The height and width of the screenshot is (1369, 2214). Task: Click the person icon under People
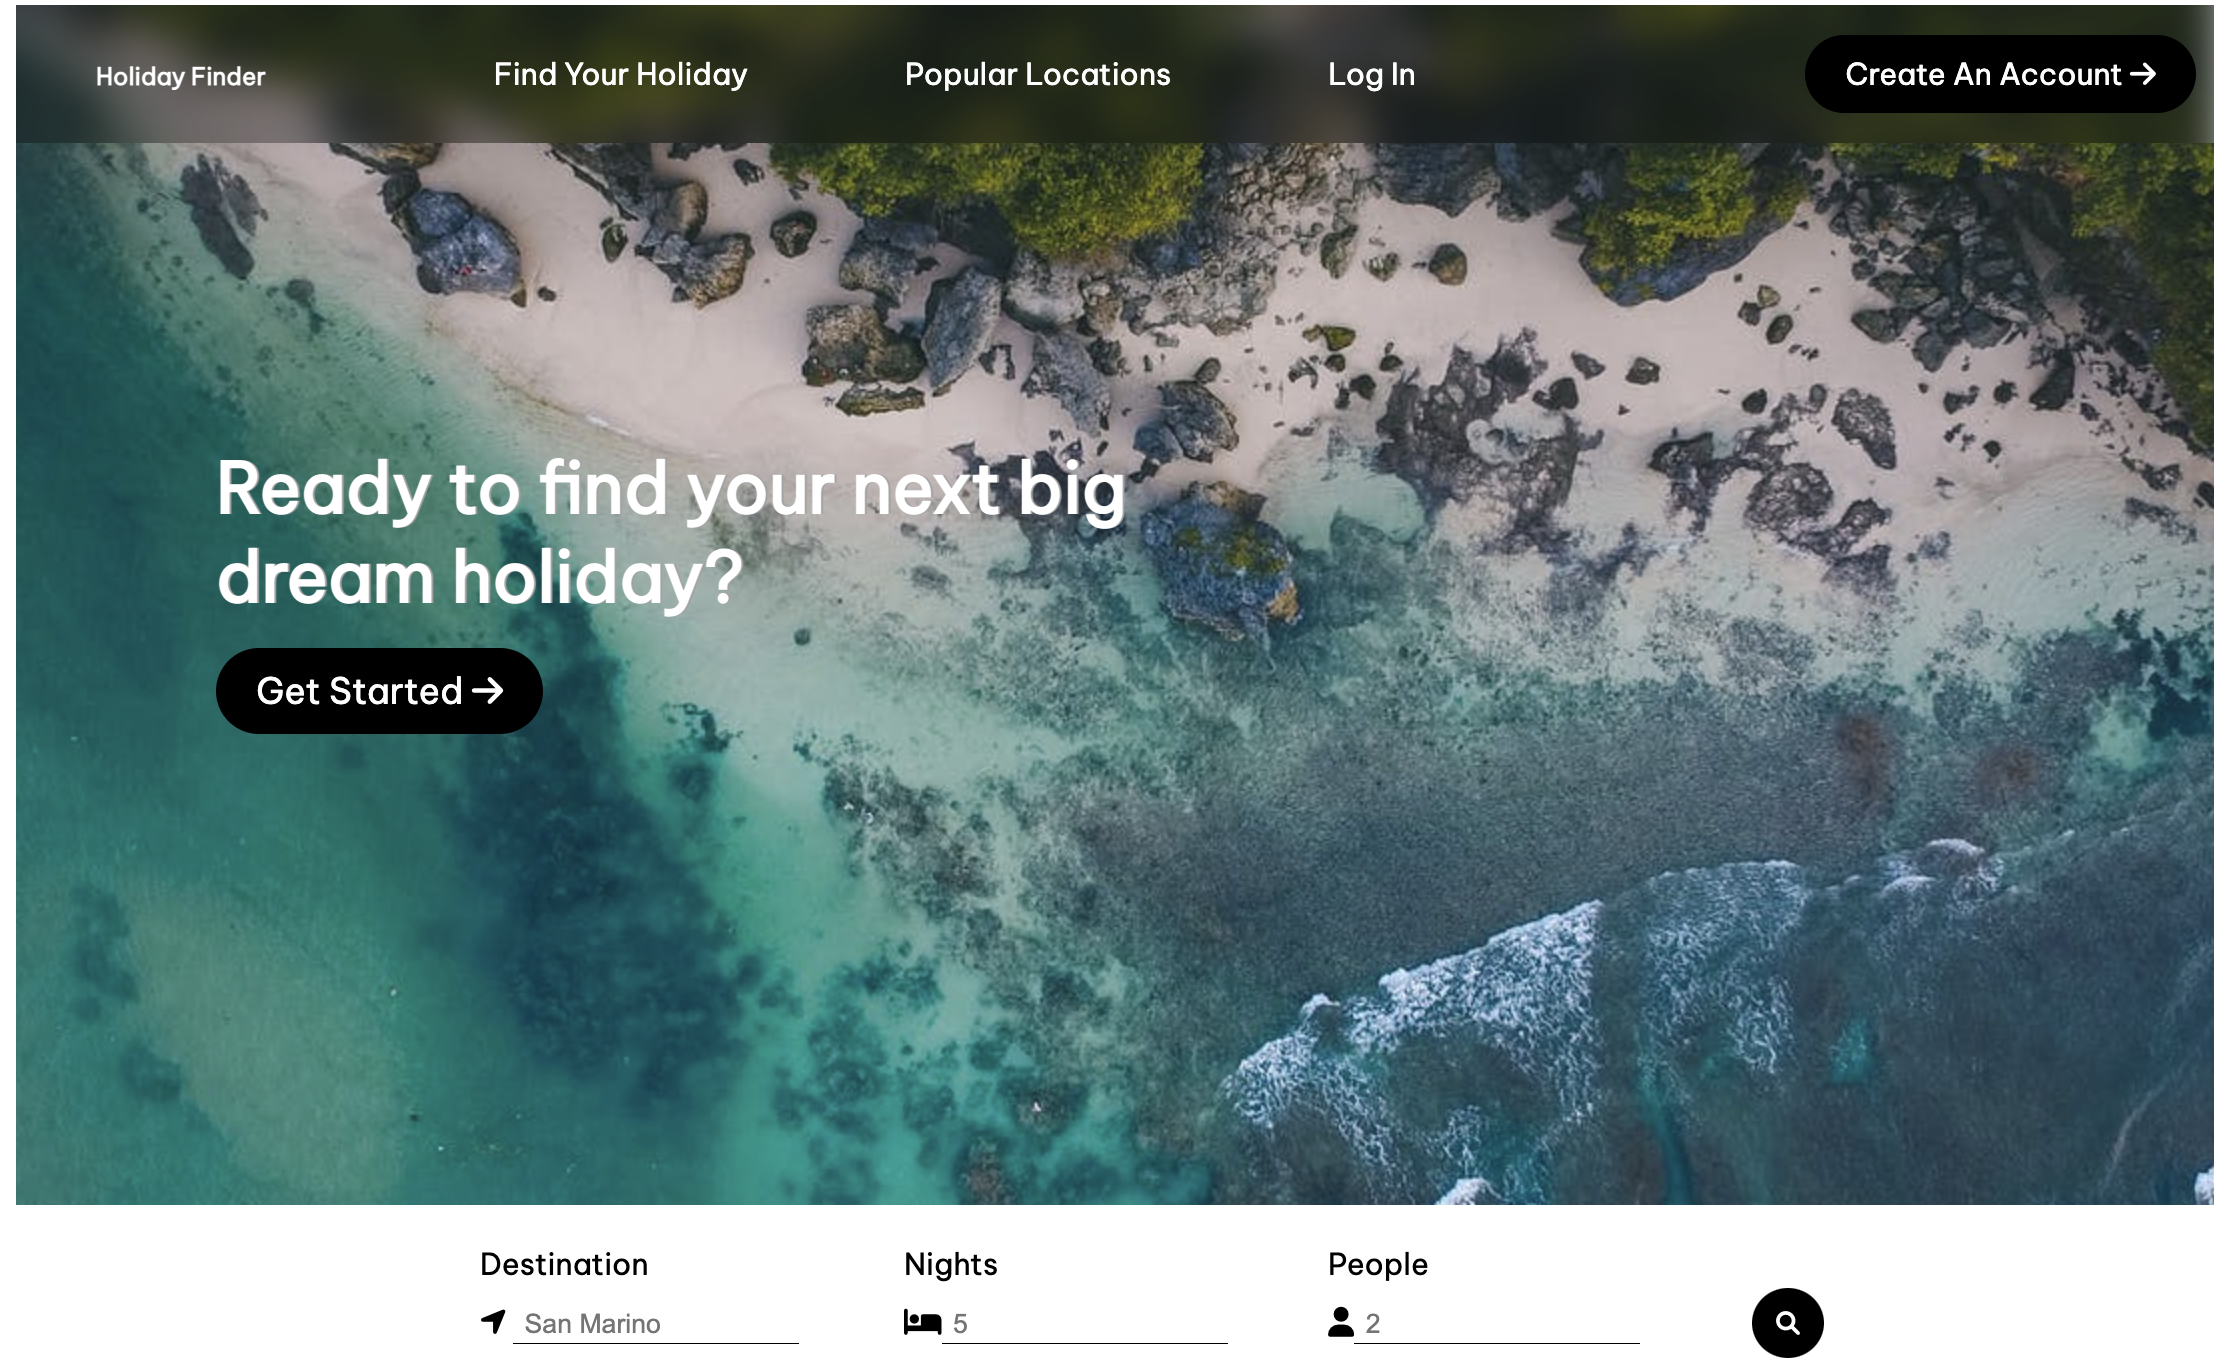[x=1340, y=1322]
